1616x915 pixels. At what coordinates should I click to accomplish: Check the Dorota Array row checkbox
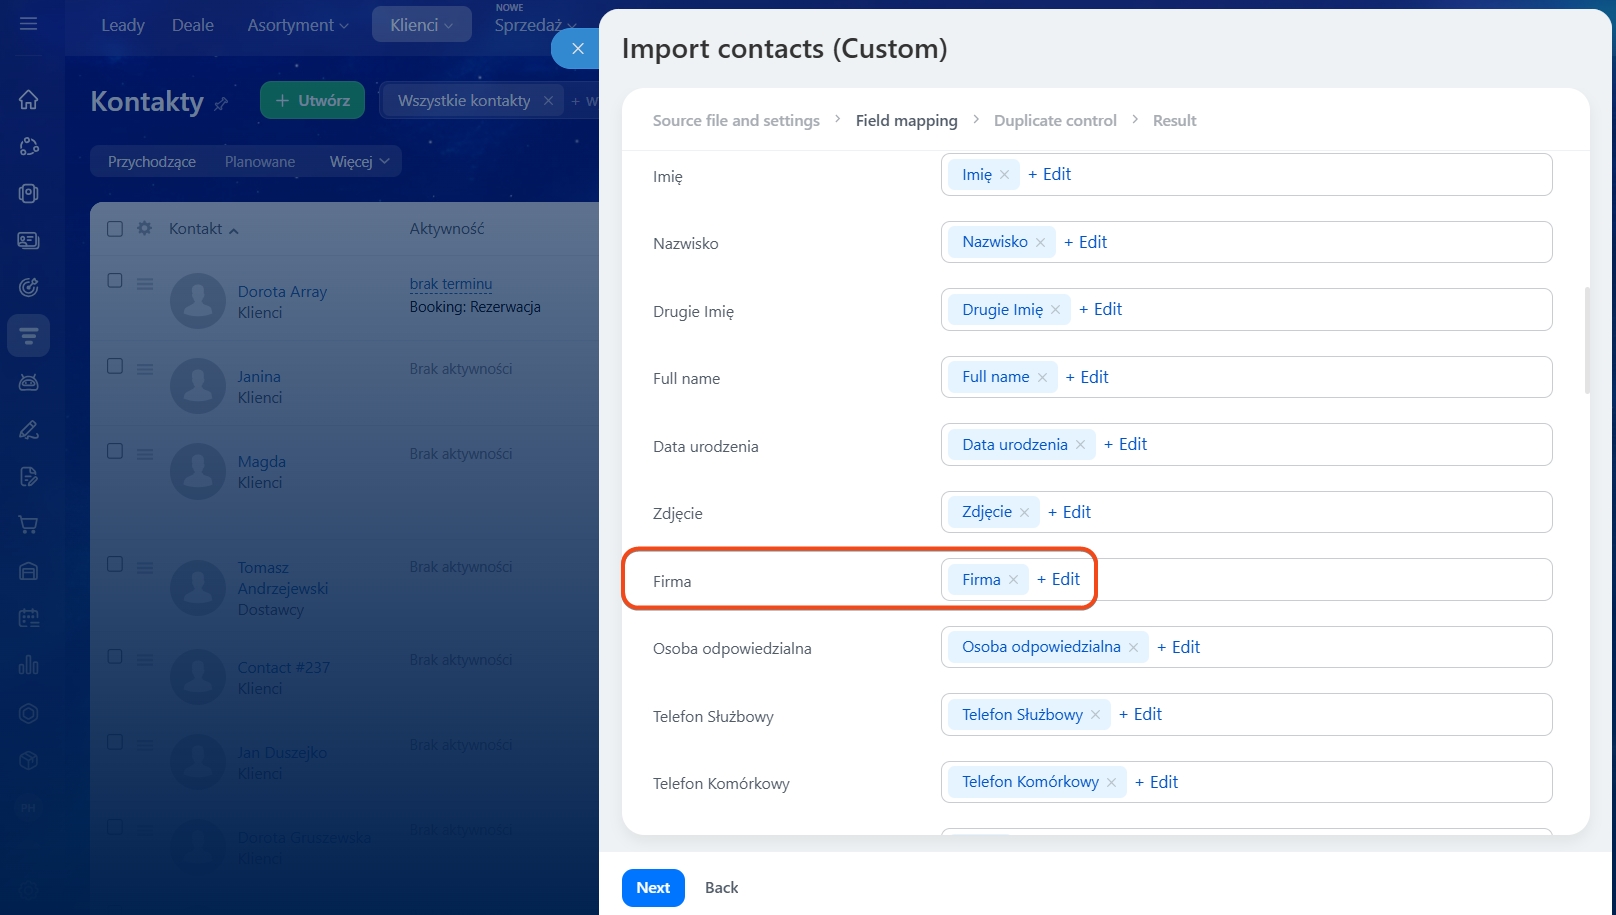pyautogui.click(x=115, y=281)
